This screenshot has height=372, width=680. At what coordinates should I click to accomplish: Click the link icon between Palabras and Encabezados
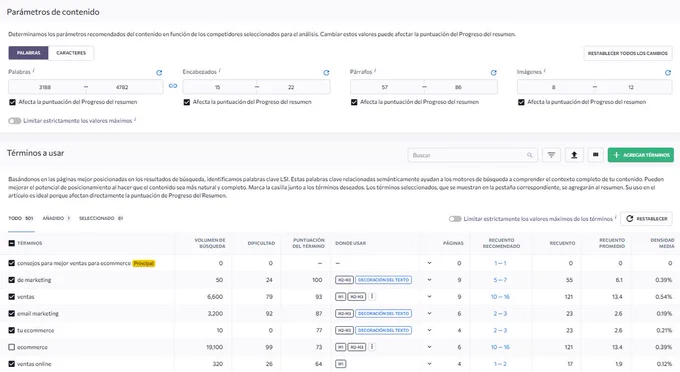click(x=173, y=86)
